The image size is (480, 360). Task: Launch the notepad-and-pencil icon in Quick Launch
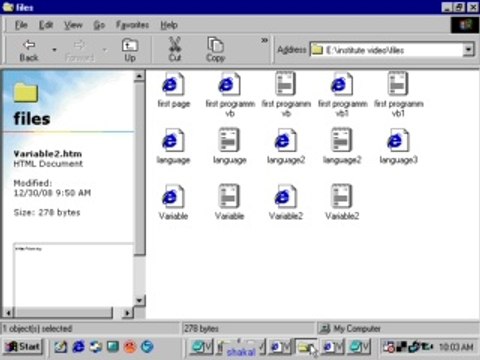pyautogui.click(x=61, y=347)
